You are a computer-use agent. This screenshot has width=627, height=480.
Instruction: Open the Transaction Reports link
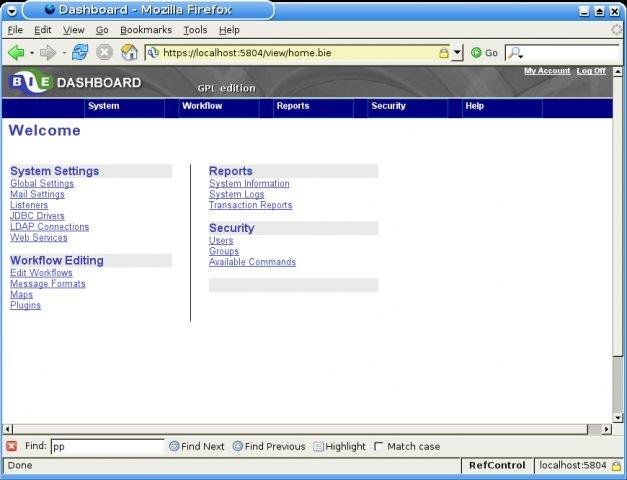point(250,205)
